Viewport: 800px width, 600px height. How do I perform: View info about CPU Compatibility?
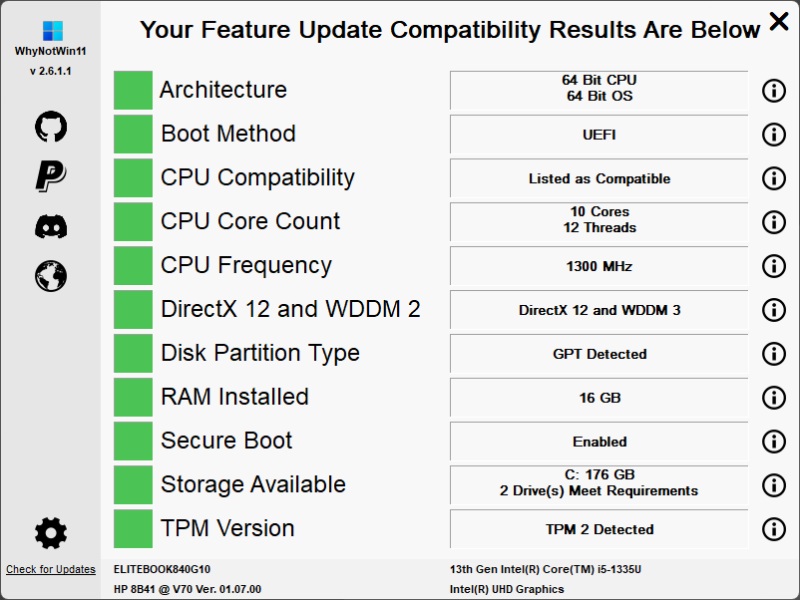pyautogui.click(x=774, y=178)
